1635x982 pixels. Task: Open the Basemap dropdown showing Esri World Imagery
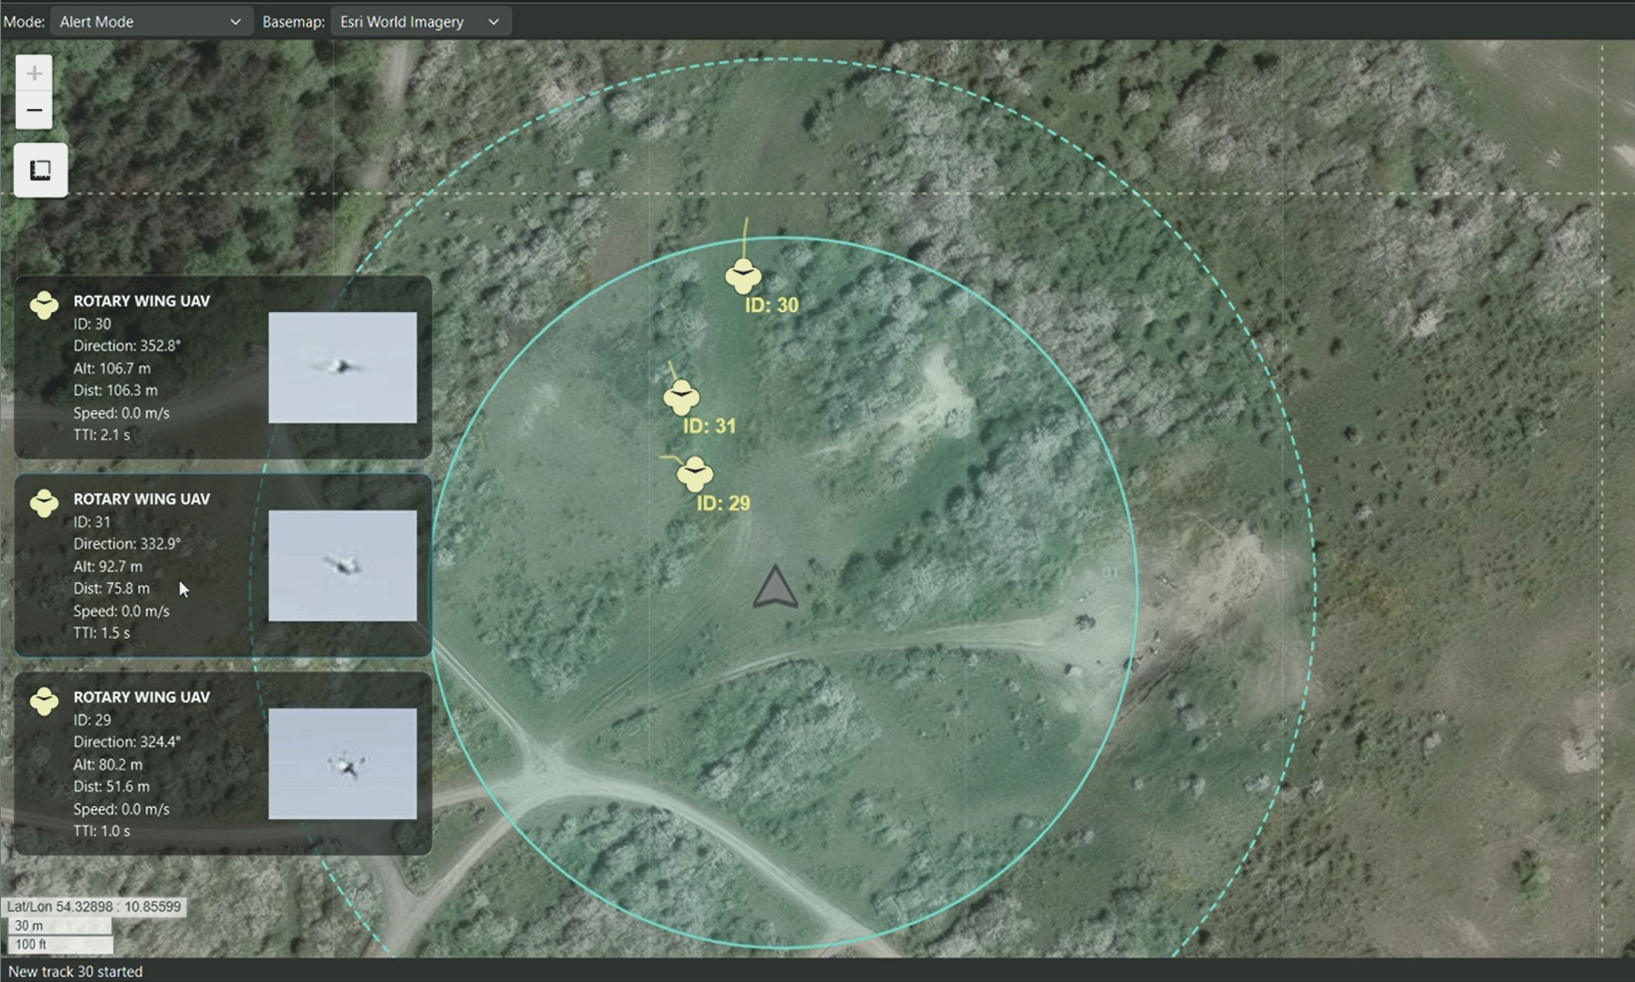420,21
